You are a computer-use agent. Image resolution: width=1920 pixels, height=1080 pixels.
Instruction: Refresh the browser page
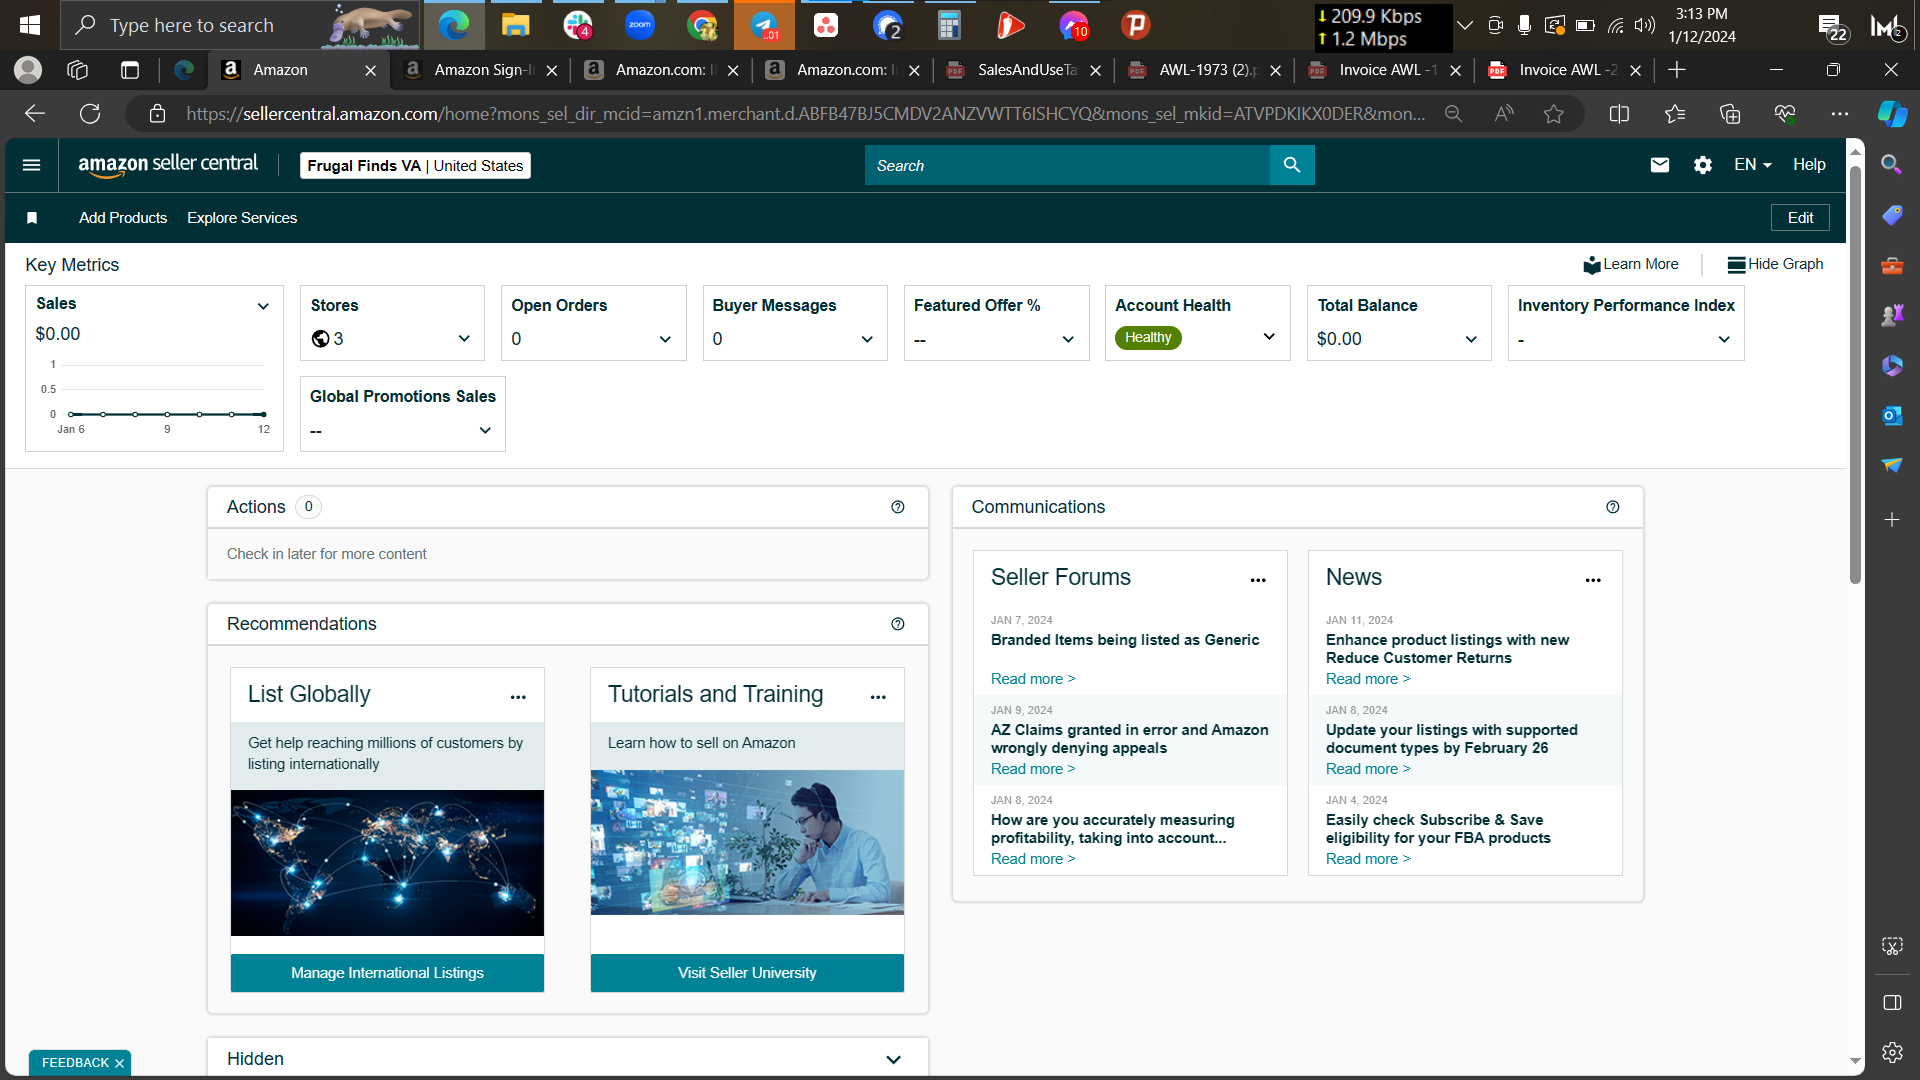pos(90,114)
